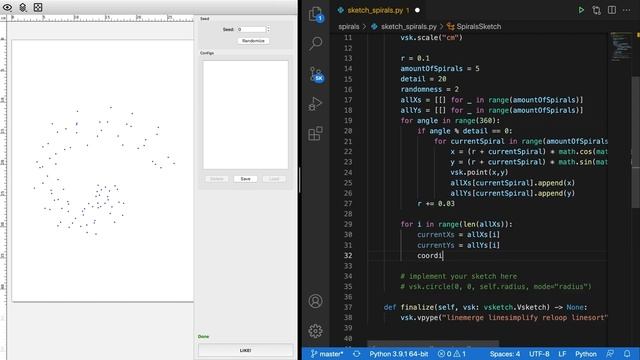Click line number 32 in the gutter

coord(348,256)
